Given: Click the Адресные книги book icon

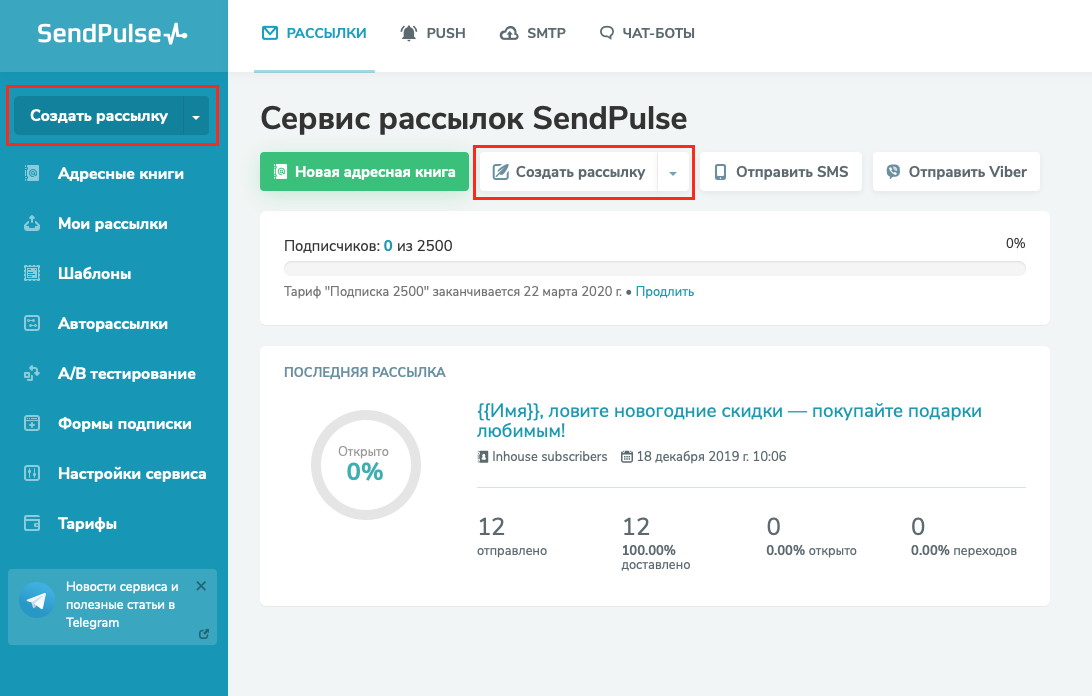Looking at the screenshot, I should coord(32,173).
